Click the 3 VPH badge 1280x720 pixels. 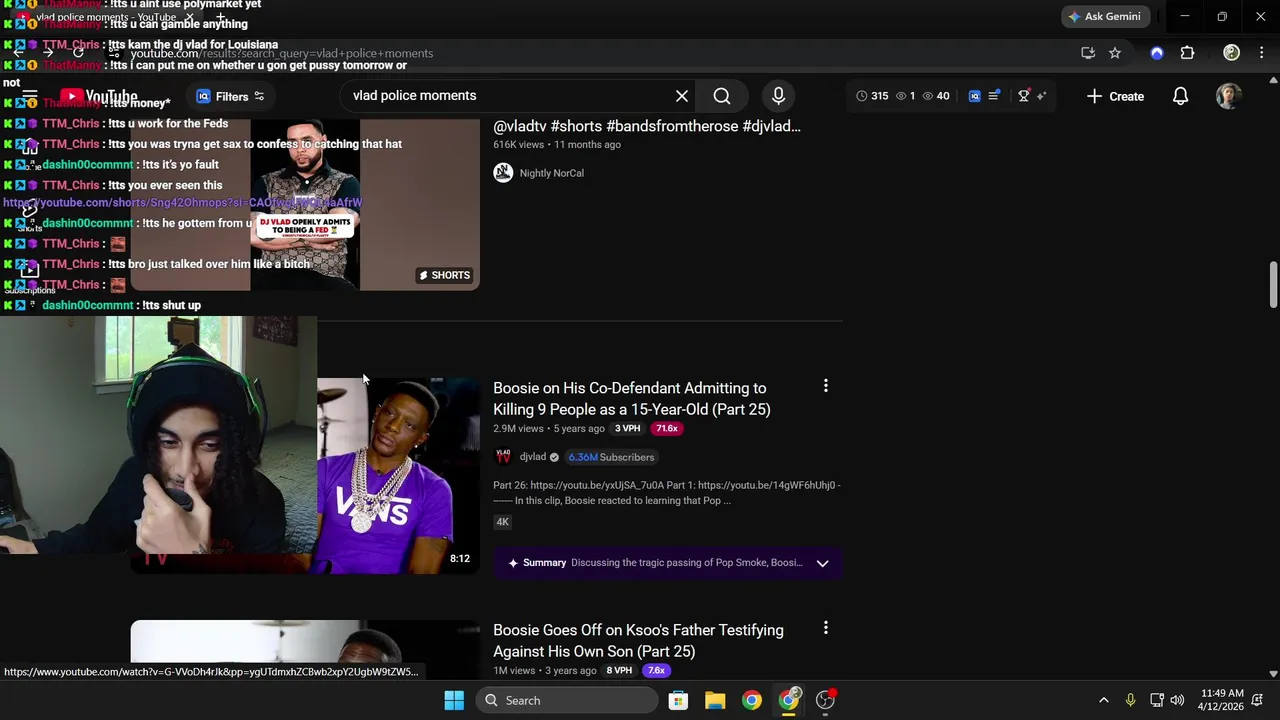tap(627, 428)
